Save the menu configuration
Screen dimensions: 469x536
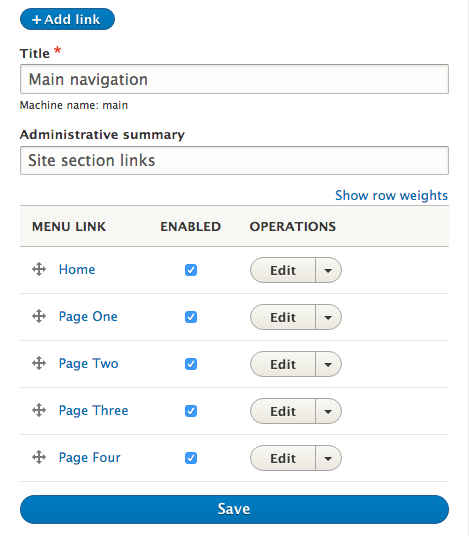tap(234, 509)
